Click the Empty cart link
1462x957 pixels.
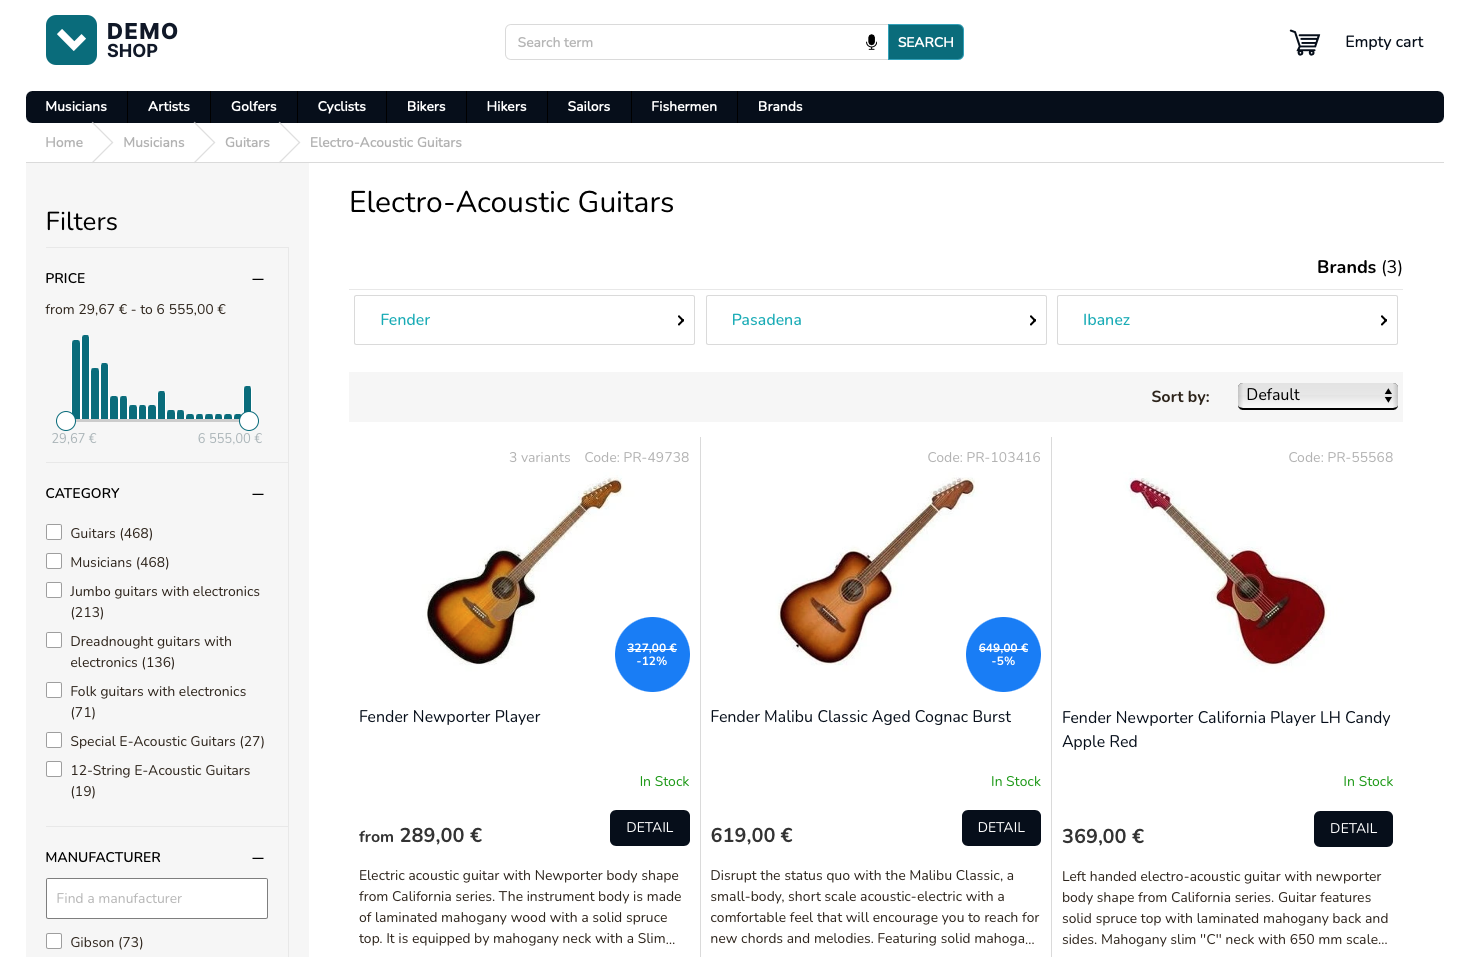coord(1384,42)
